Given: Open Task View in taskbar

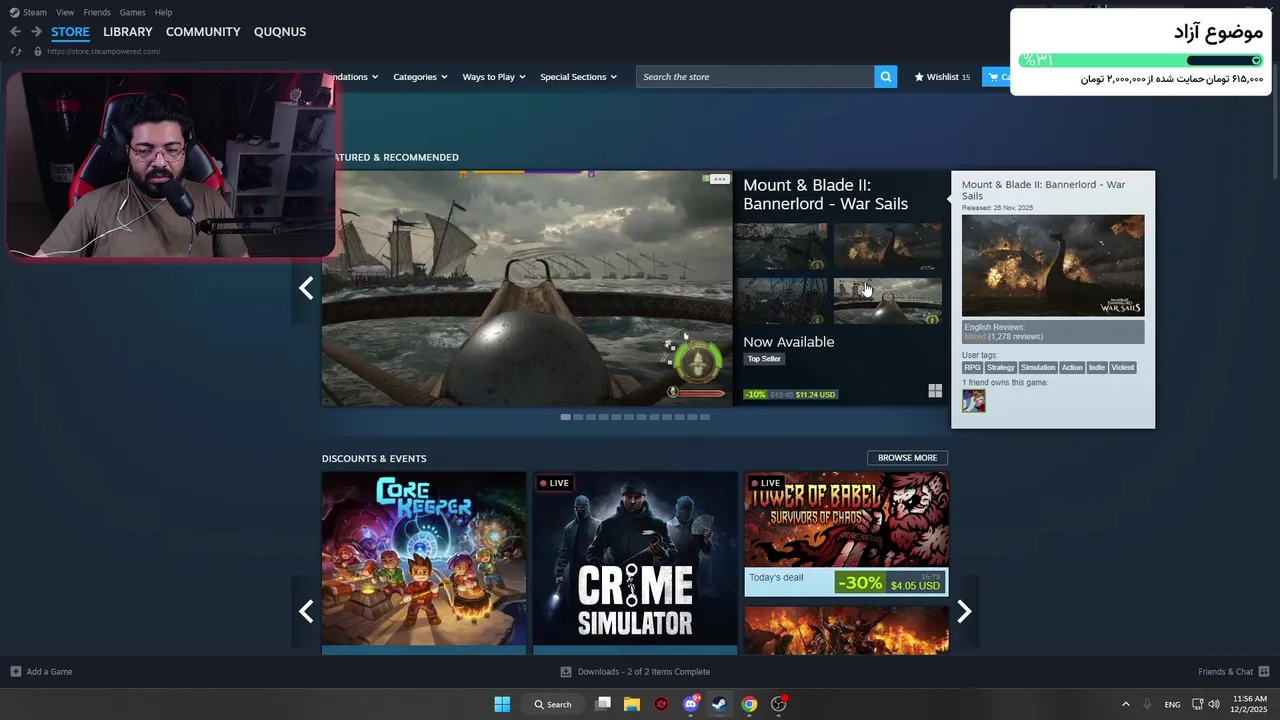Looking at the screenshot, I should coord(603,704).
